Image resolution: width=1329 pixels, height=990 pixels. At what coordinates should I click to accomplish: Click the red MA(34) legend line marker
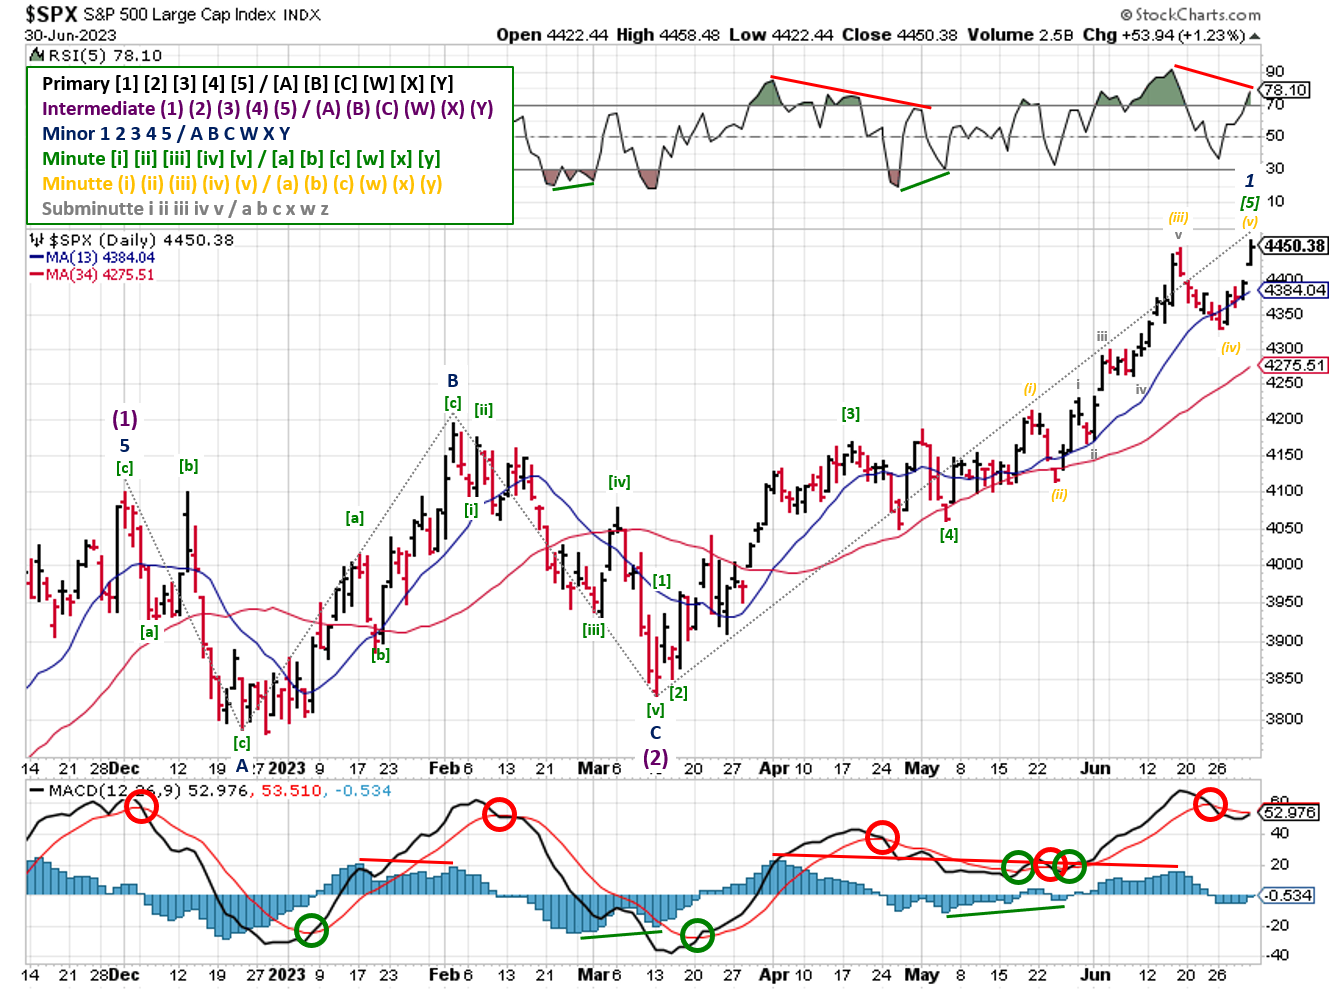click(37, 275)
